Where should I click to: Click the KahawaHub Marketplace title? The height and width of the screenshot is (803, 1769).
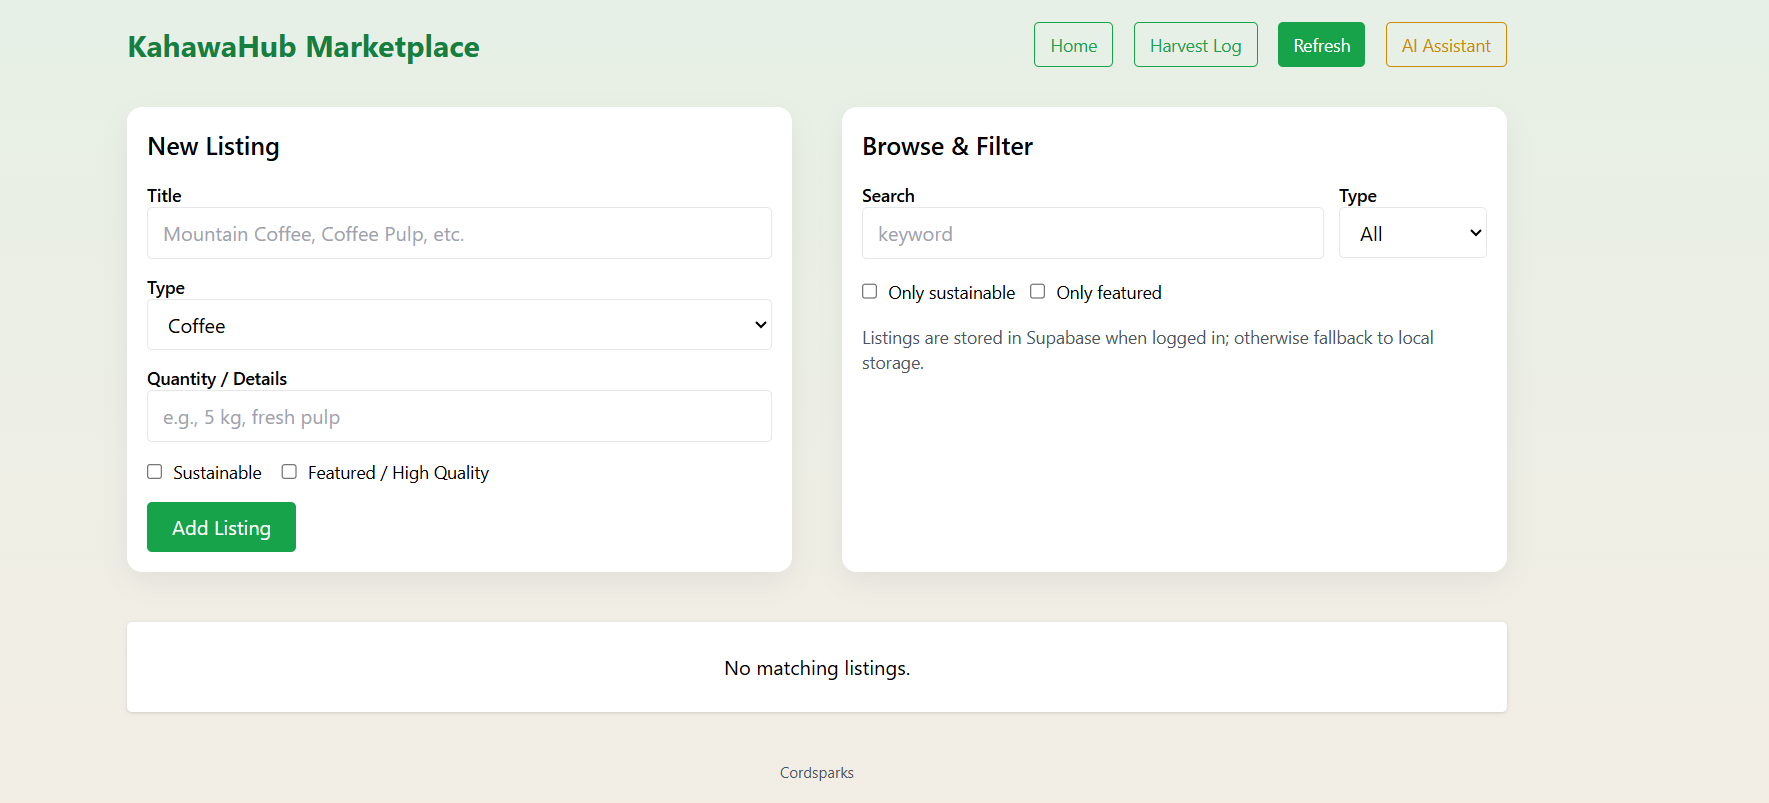point(303,47)
